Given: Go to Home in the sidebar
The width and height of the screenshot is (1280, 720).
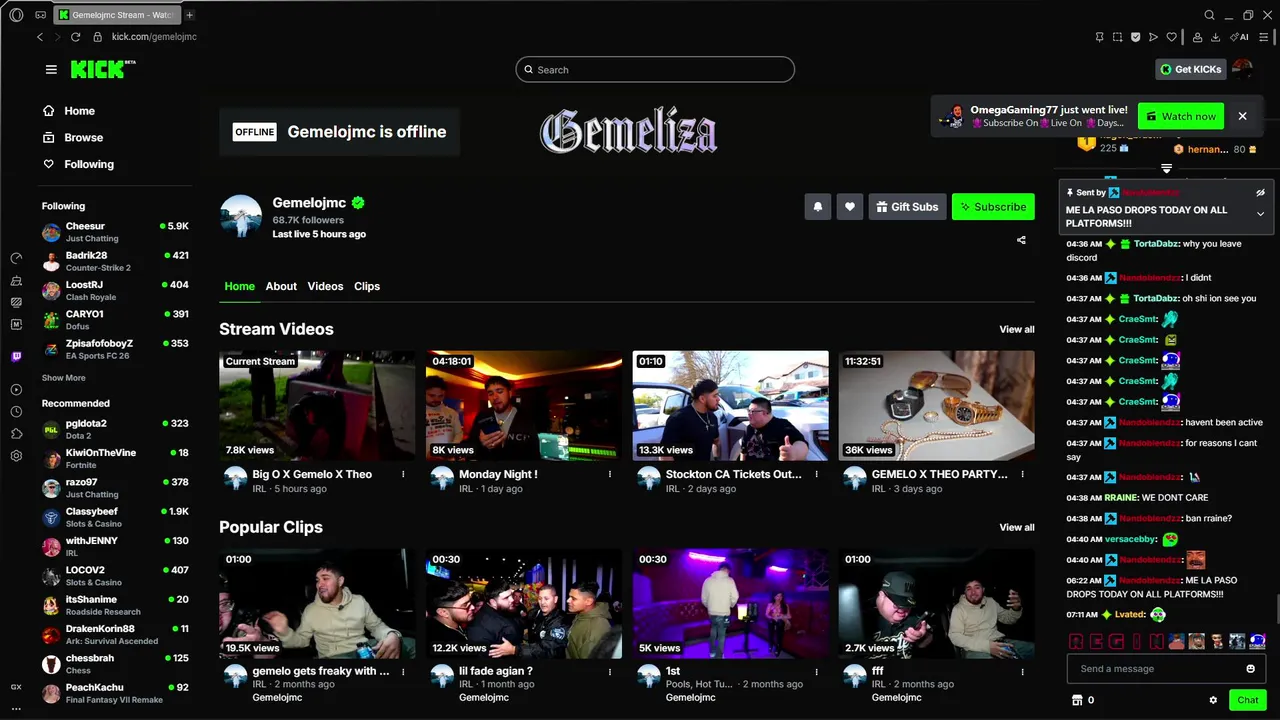Looking at the screenshot, I should tap(69, 111).
